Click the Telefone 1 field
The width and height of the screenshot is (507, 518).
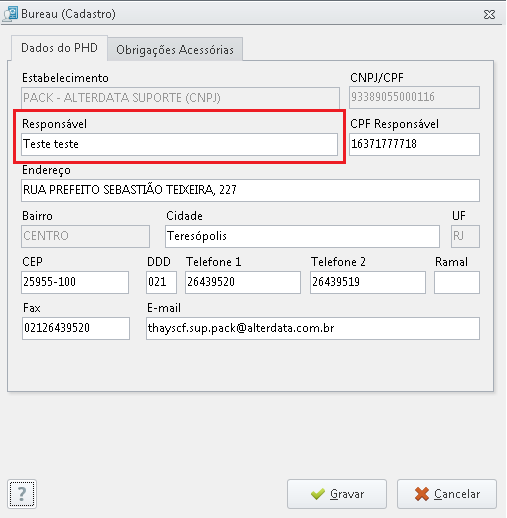243,282
